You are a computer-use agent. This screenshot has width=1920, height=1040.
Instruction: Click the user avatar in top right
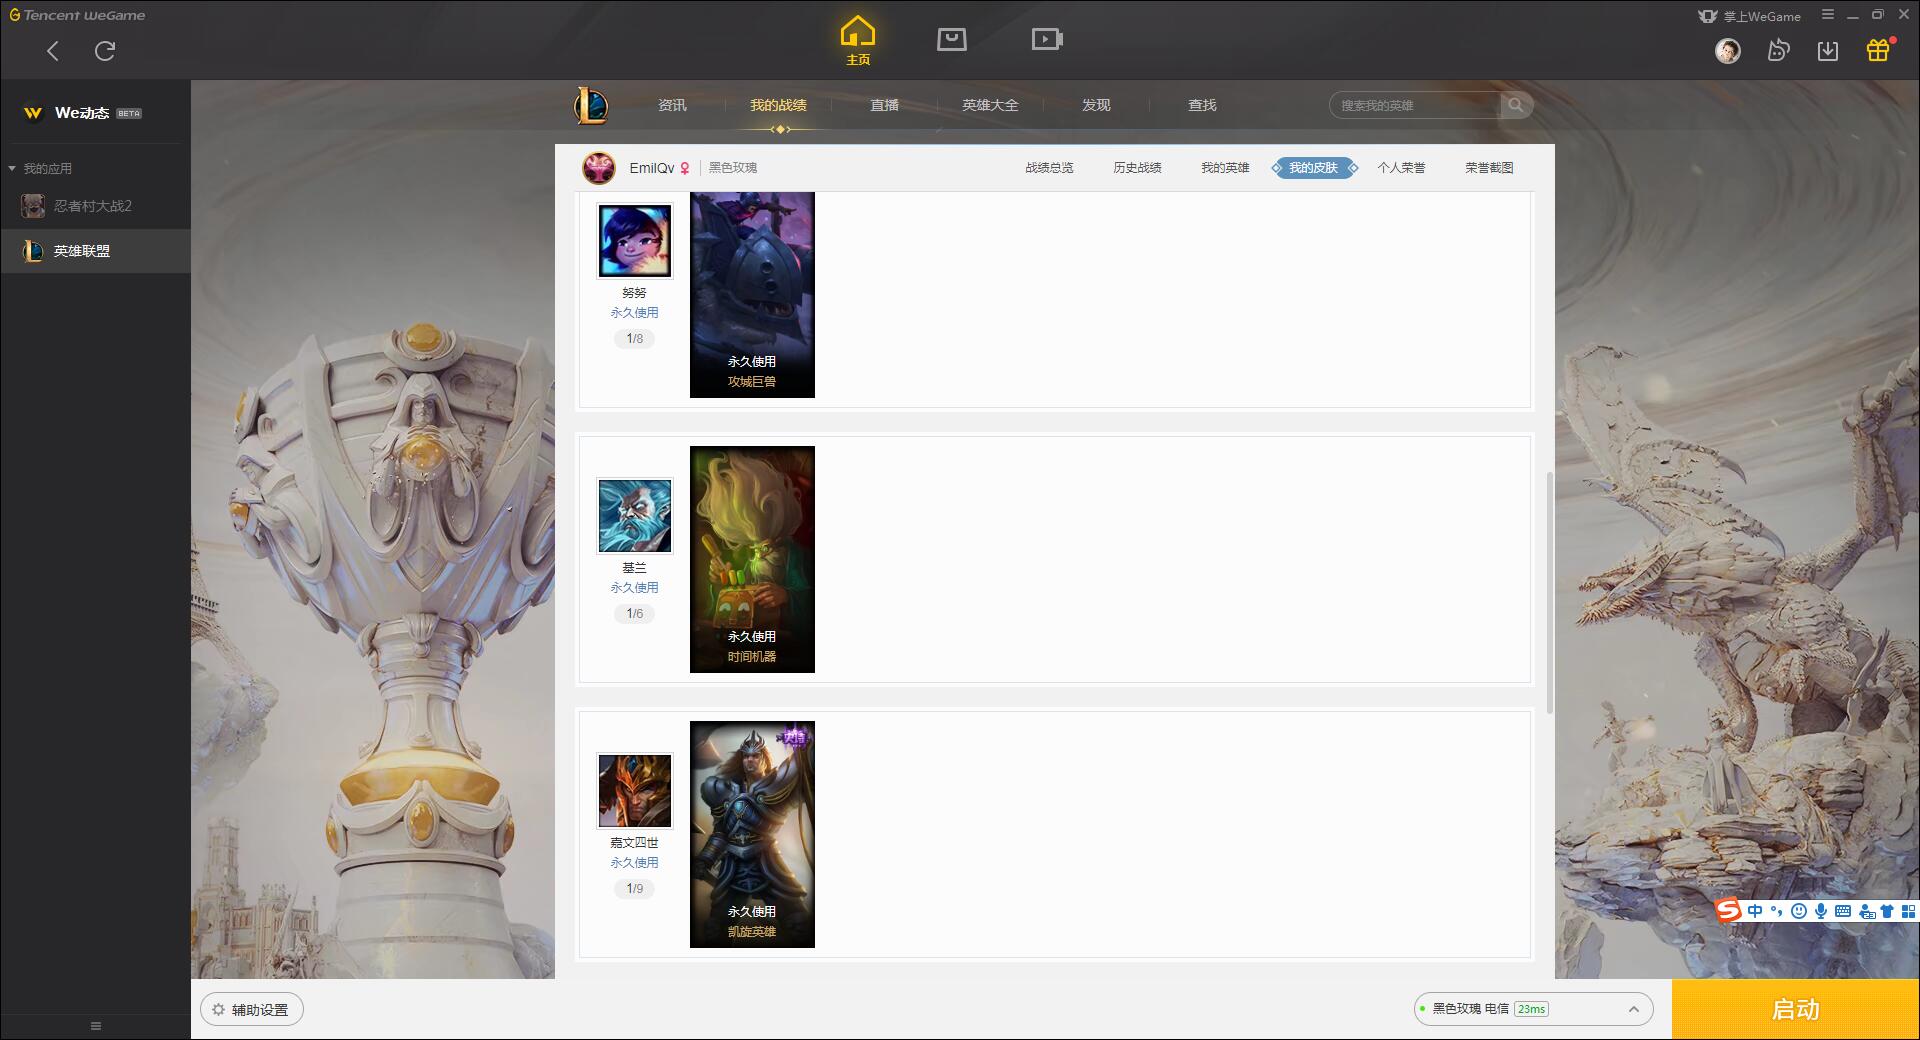click(x=1727, y=51)
